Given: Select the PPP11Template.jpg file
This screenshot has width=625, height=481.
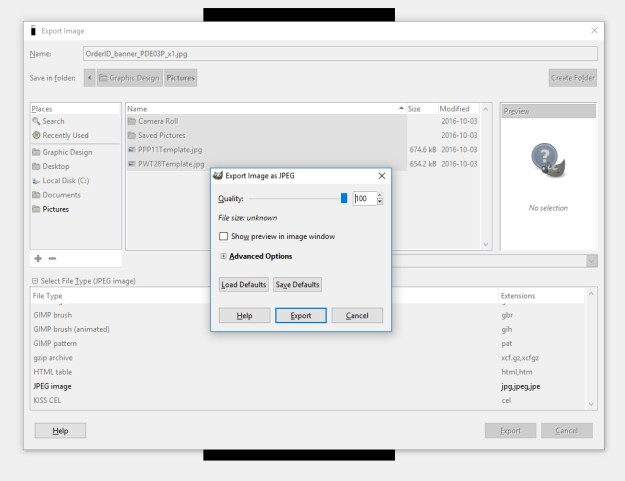Looking at the screenshot, I should click(170, 149).
